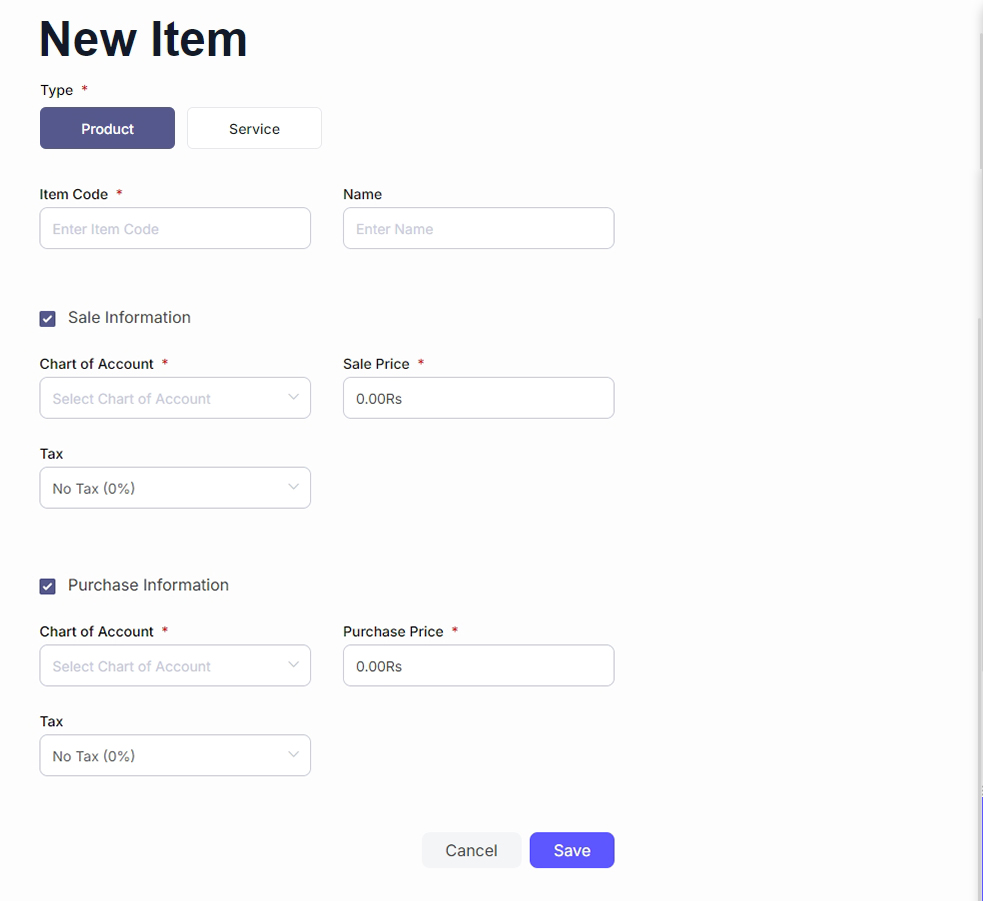983x901 pixels.
Task: Click the Sale Price input field
Action: click(x=478, y=398)
